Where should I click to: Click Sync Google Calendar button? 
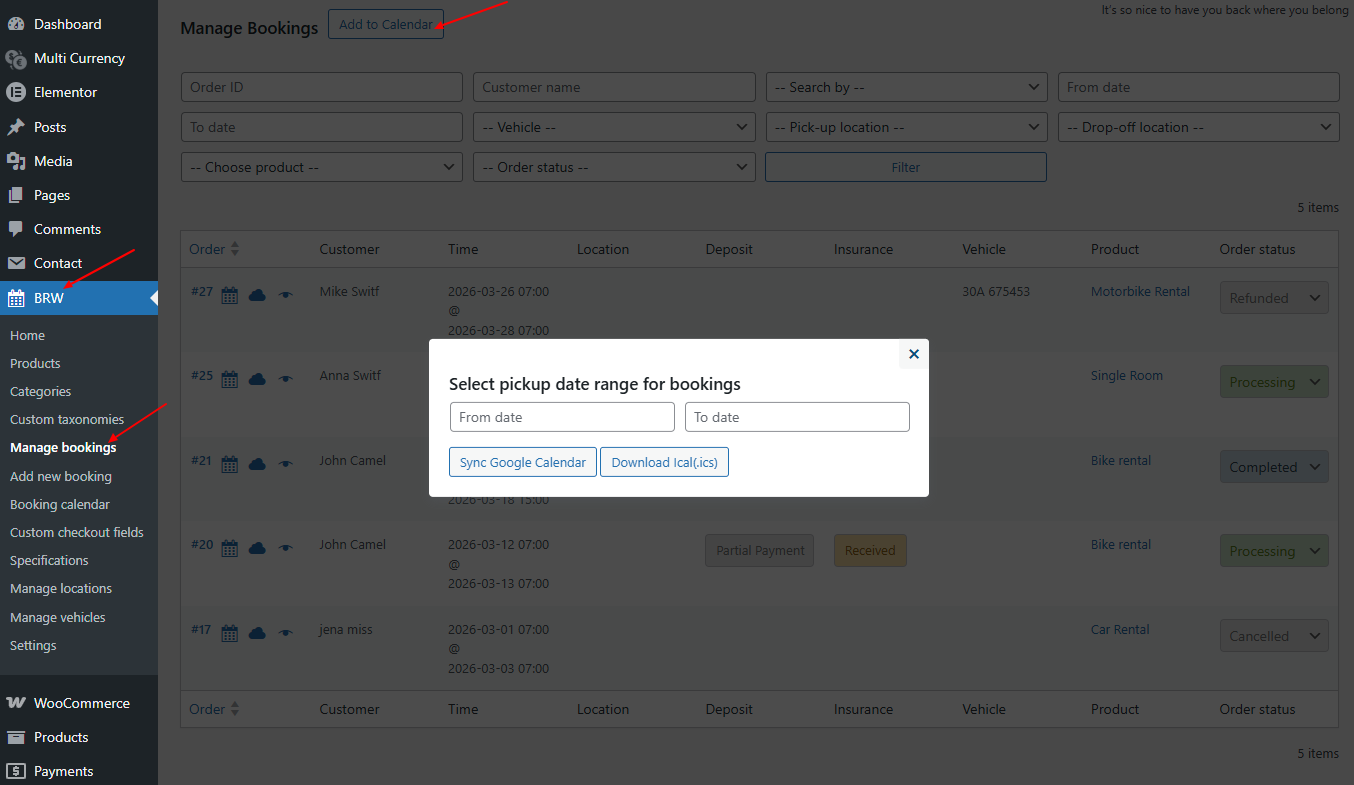(522, 462)
